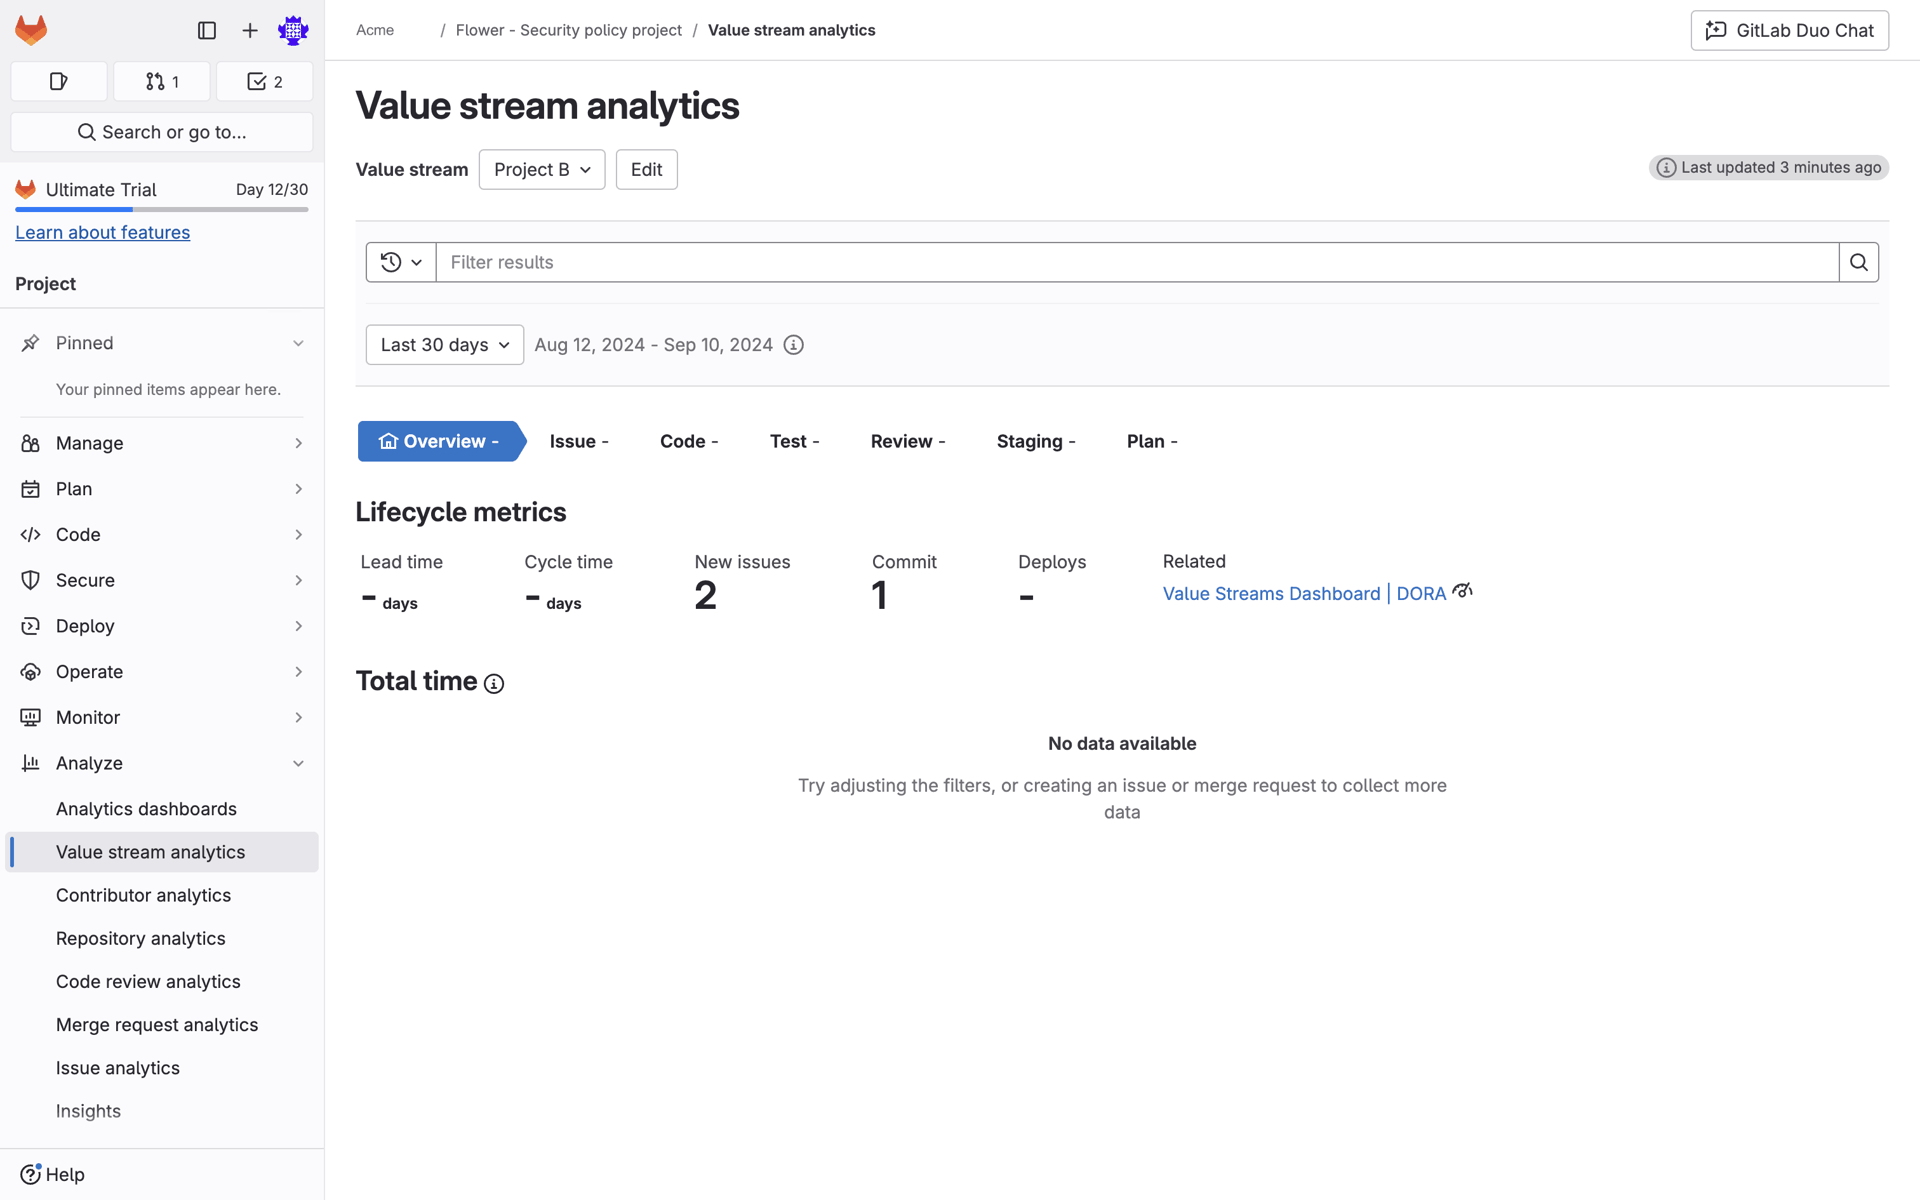Select the Code stage tab

(x=689, y=441)
